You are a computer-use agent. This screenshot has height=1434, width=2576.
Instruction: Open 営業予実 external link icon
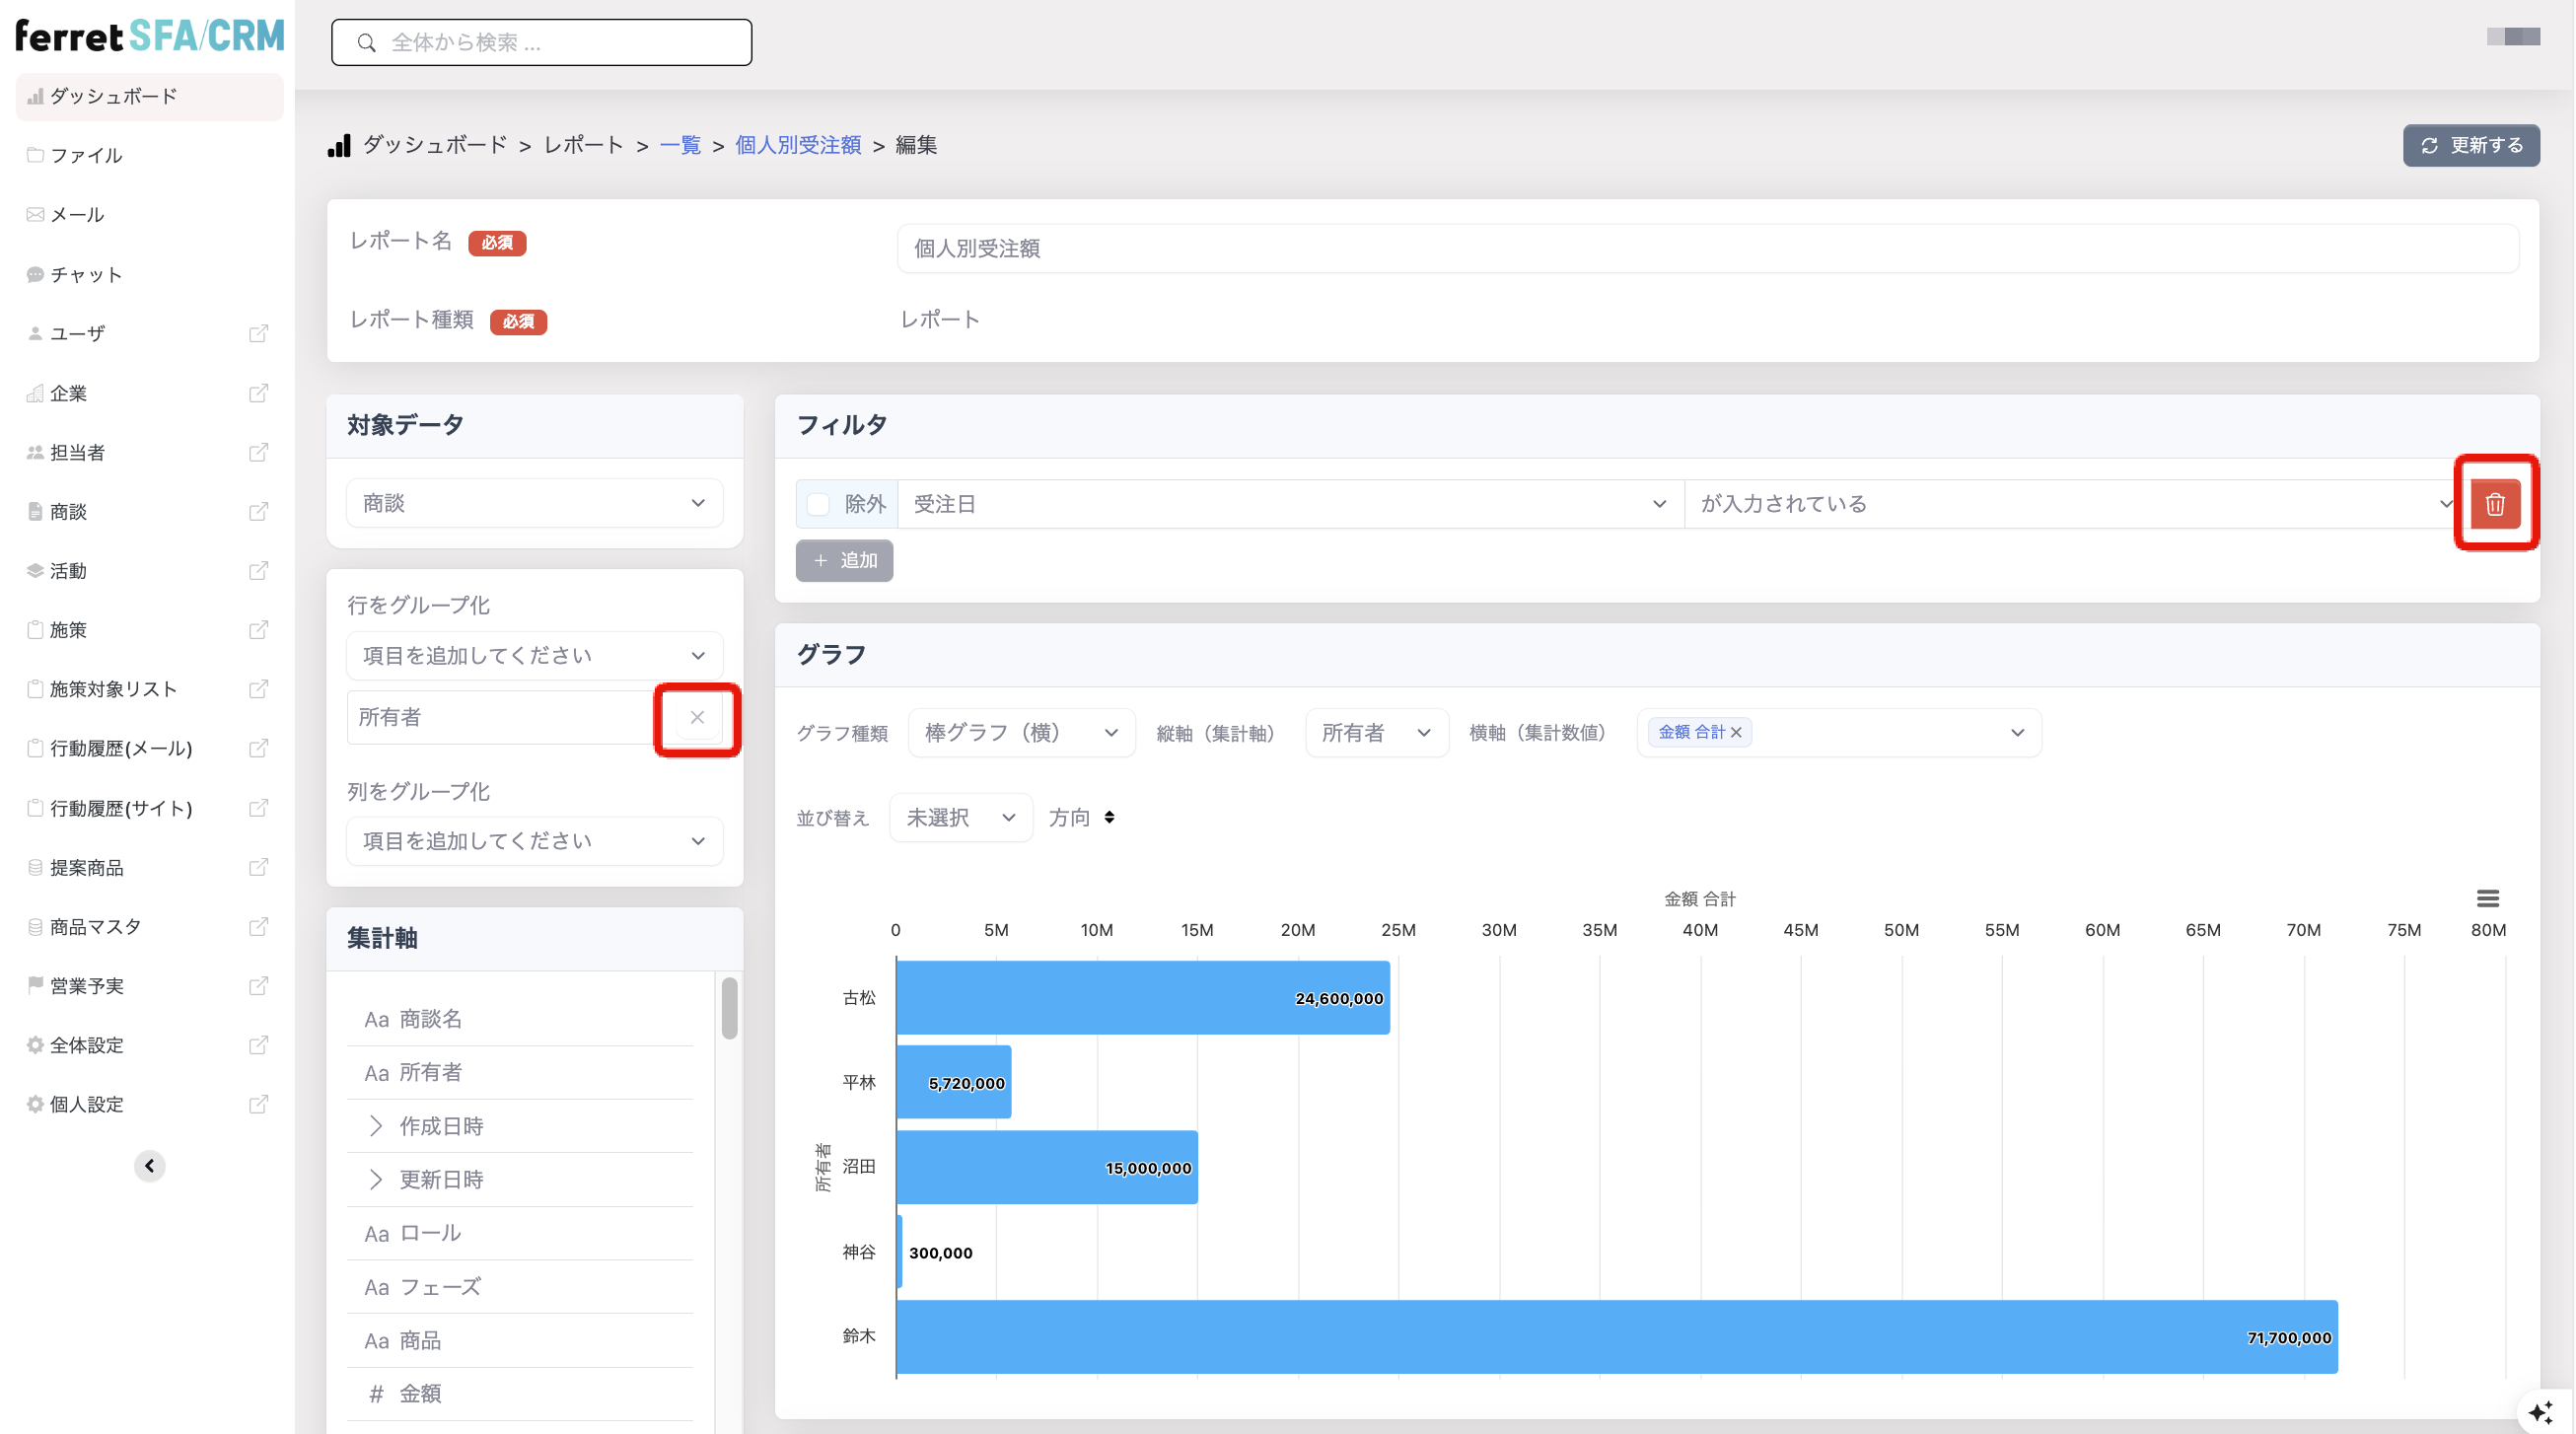(x=258, y=986)
